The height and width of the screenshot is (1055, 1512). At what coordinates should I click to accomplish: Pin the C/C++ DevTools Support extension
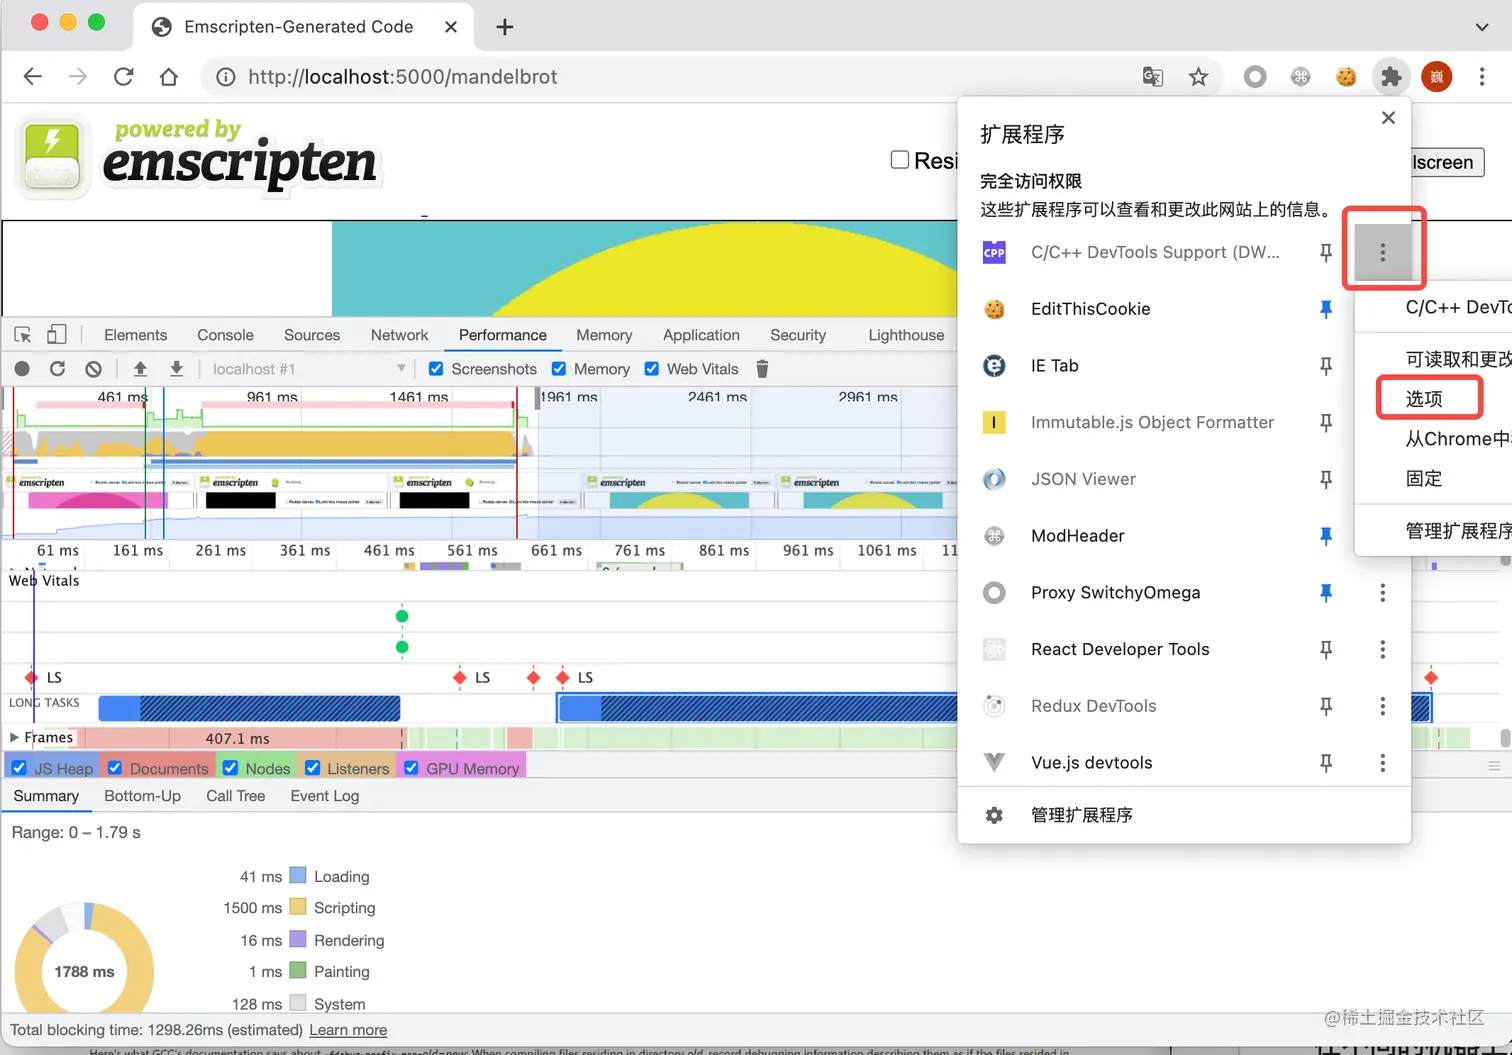[1326, 253]
